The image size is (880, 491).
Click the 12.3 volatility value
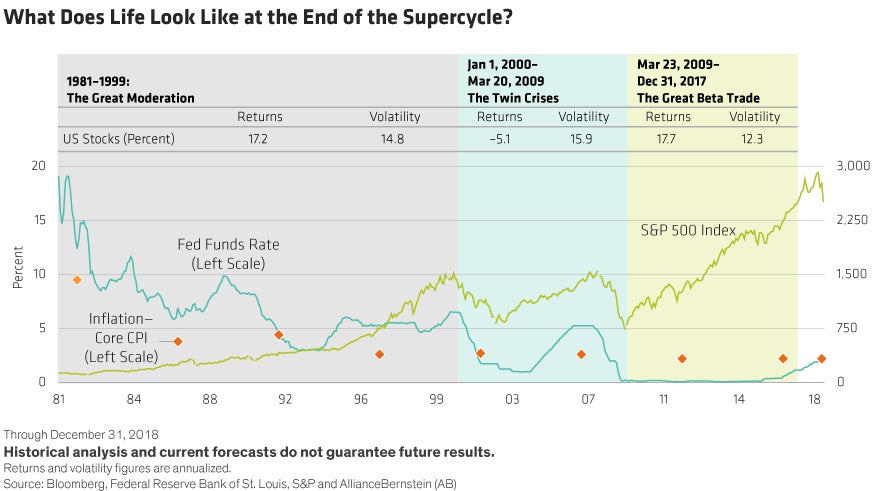[752, 139]
